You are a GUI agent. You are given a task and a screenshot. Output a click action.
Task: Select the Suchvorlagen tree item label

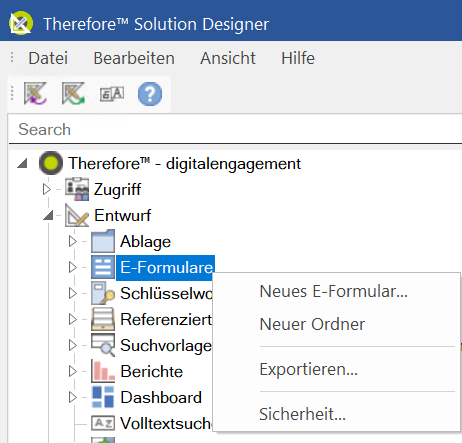click(166, 345)
